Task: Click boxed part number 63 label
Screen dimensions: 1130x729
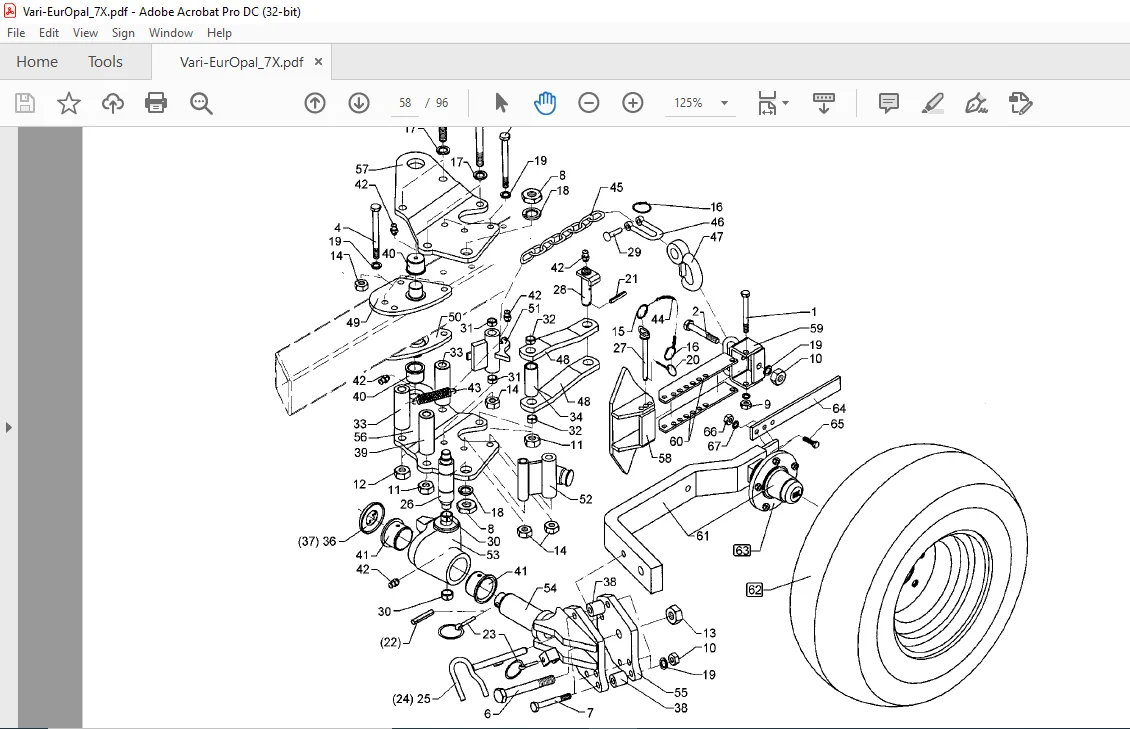Action: click(x=742, y=550)
